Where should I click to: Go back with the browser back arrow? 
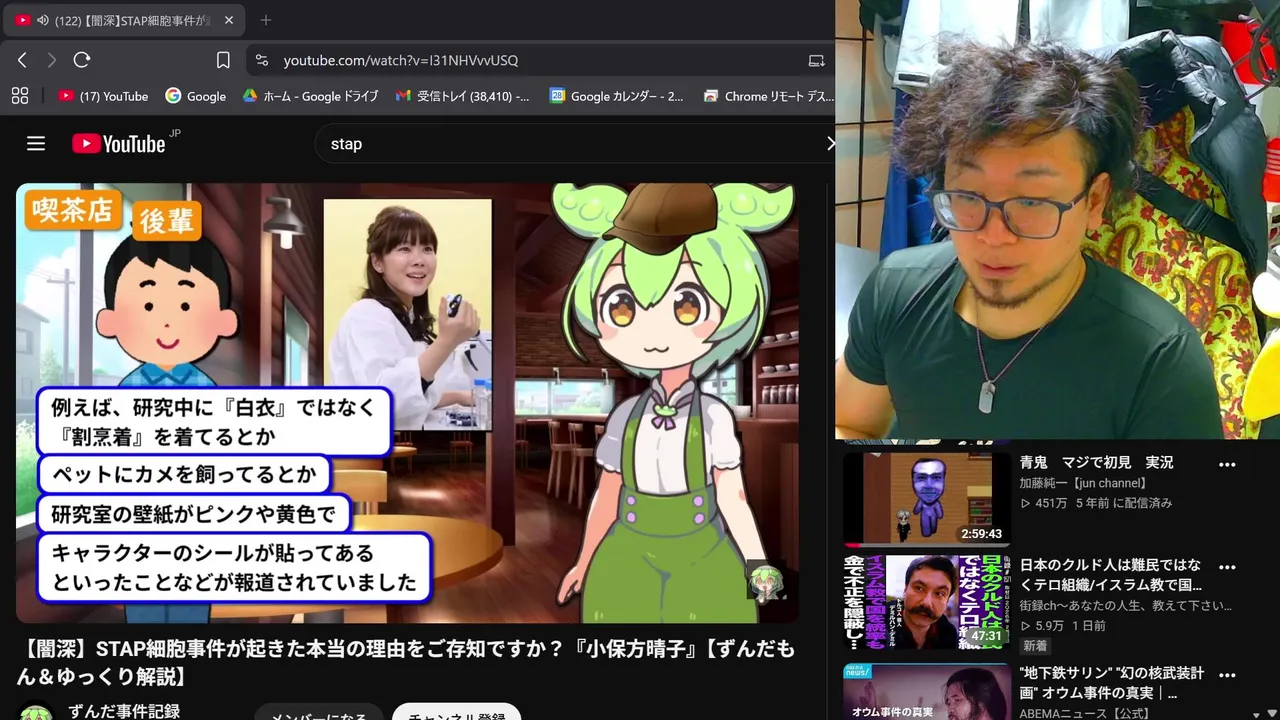[22, 60]
